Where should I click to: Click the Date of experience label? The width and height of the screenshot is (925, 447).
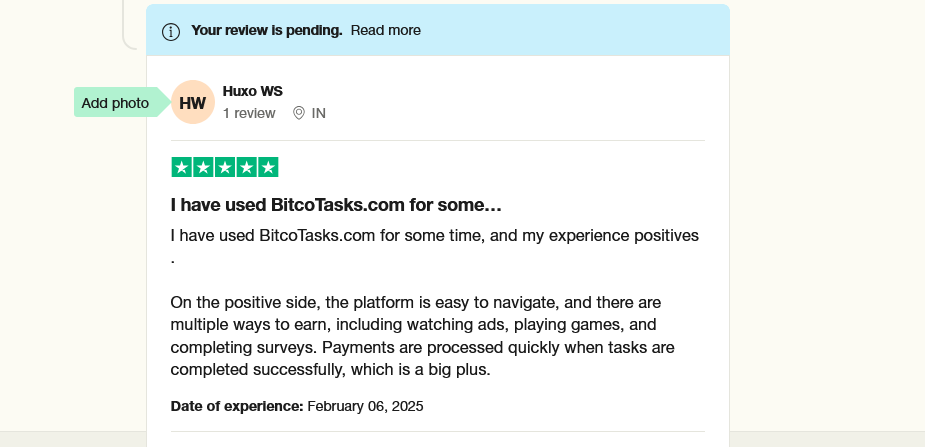tap(237, 406)
